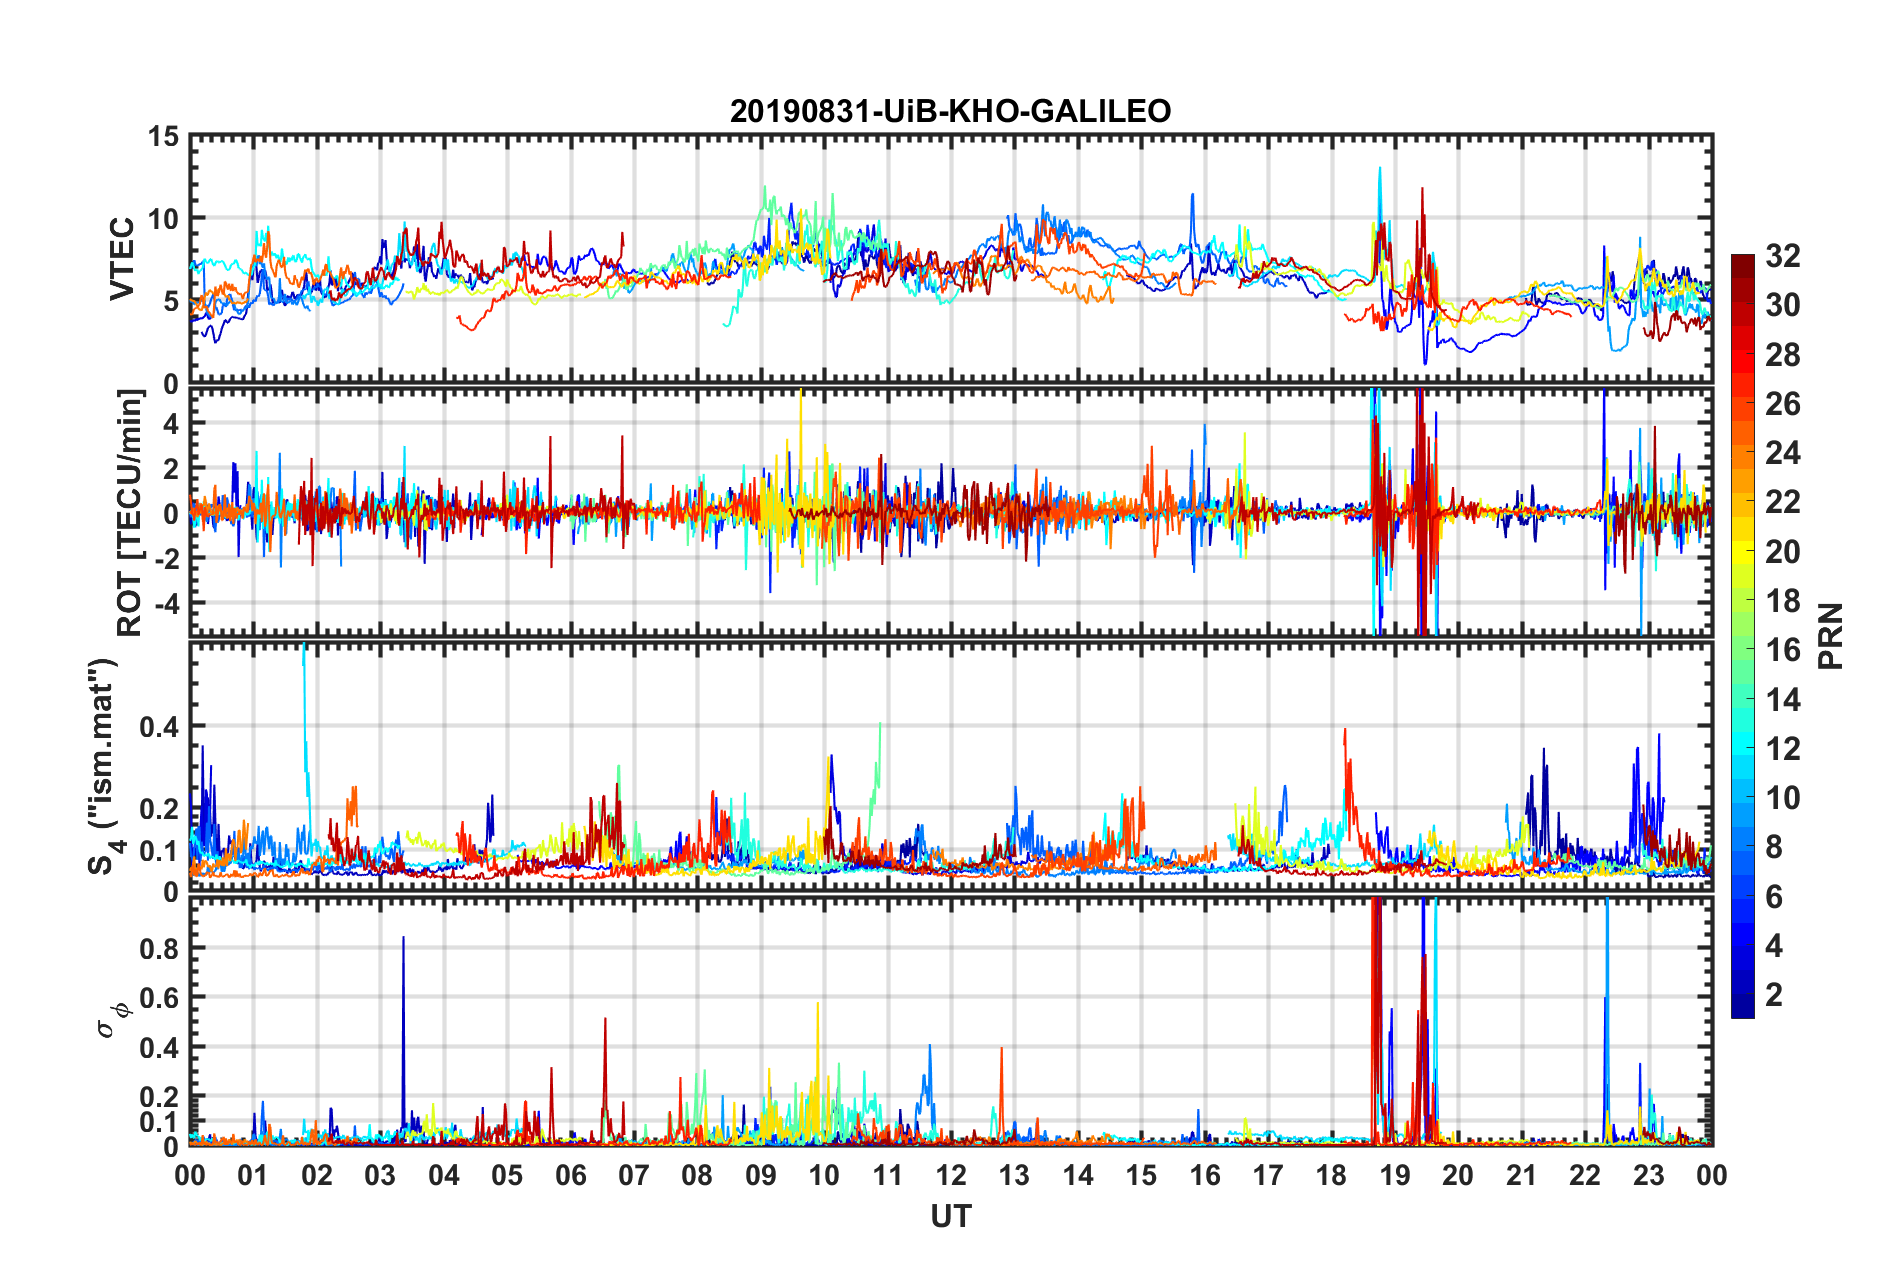Click the 6 tick on PRN colorbar

pyautogui.click(x=1774, y=897)
